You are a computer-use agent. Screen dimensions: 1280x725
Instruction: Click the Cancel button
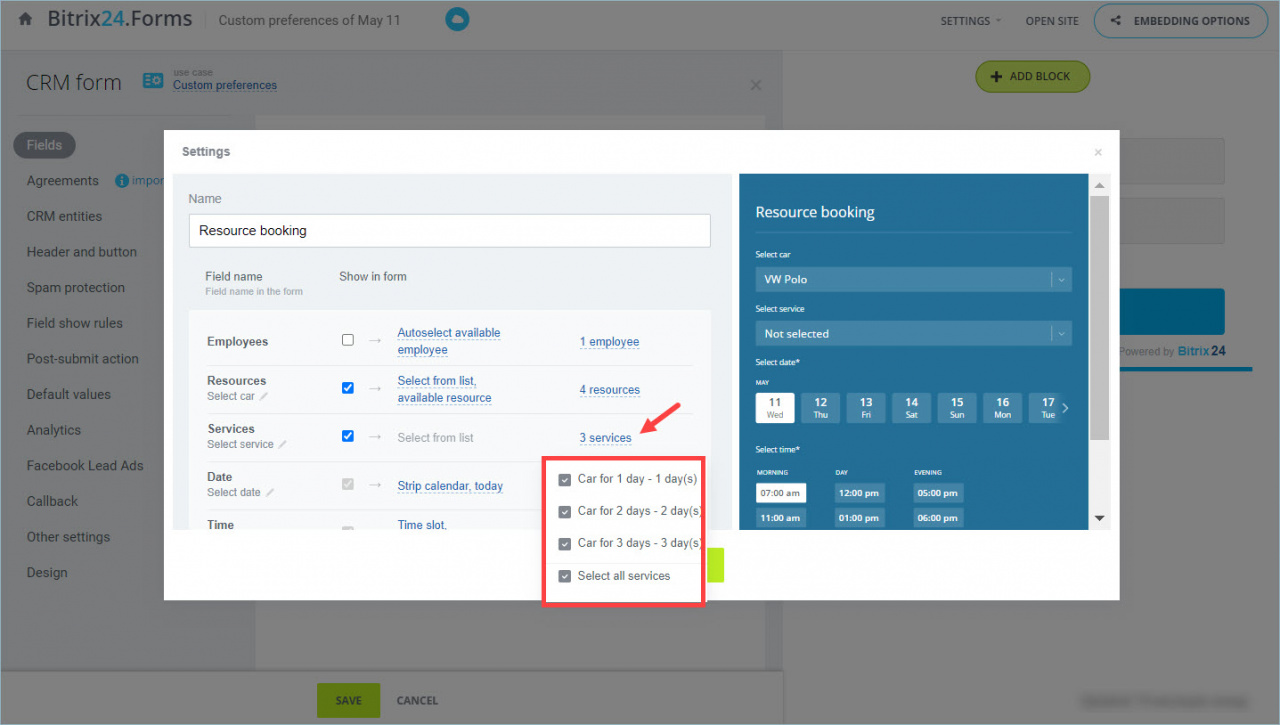click(x=417, y=701)
